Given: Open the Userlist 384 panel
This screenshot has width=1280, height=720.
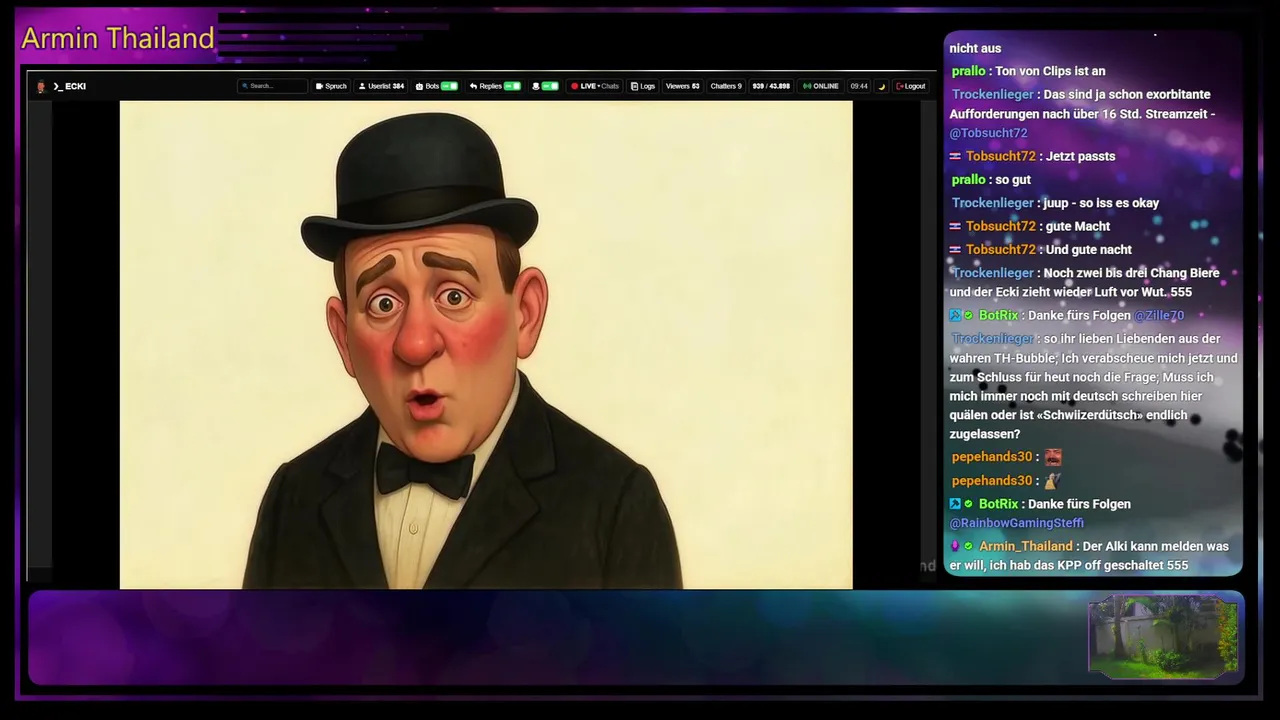Looking at the screenshot, I should [381, 86].
